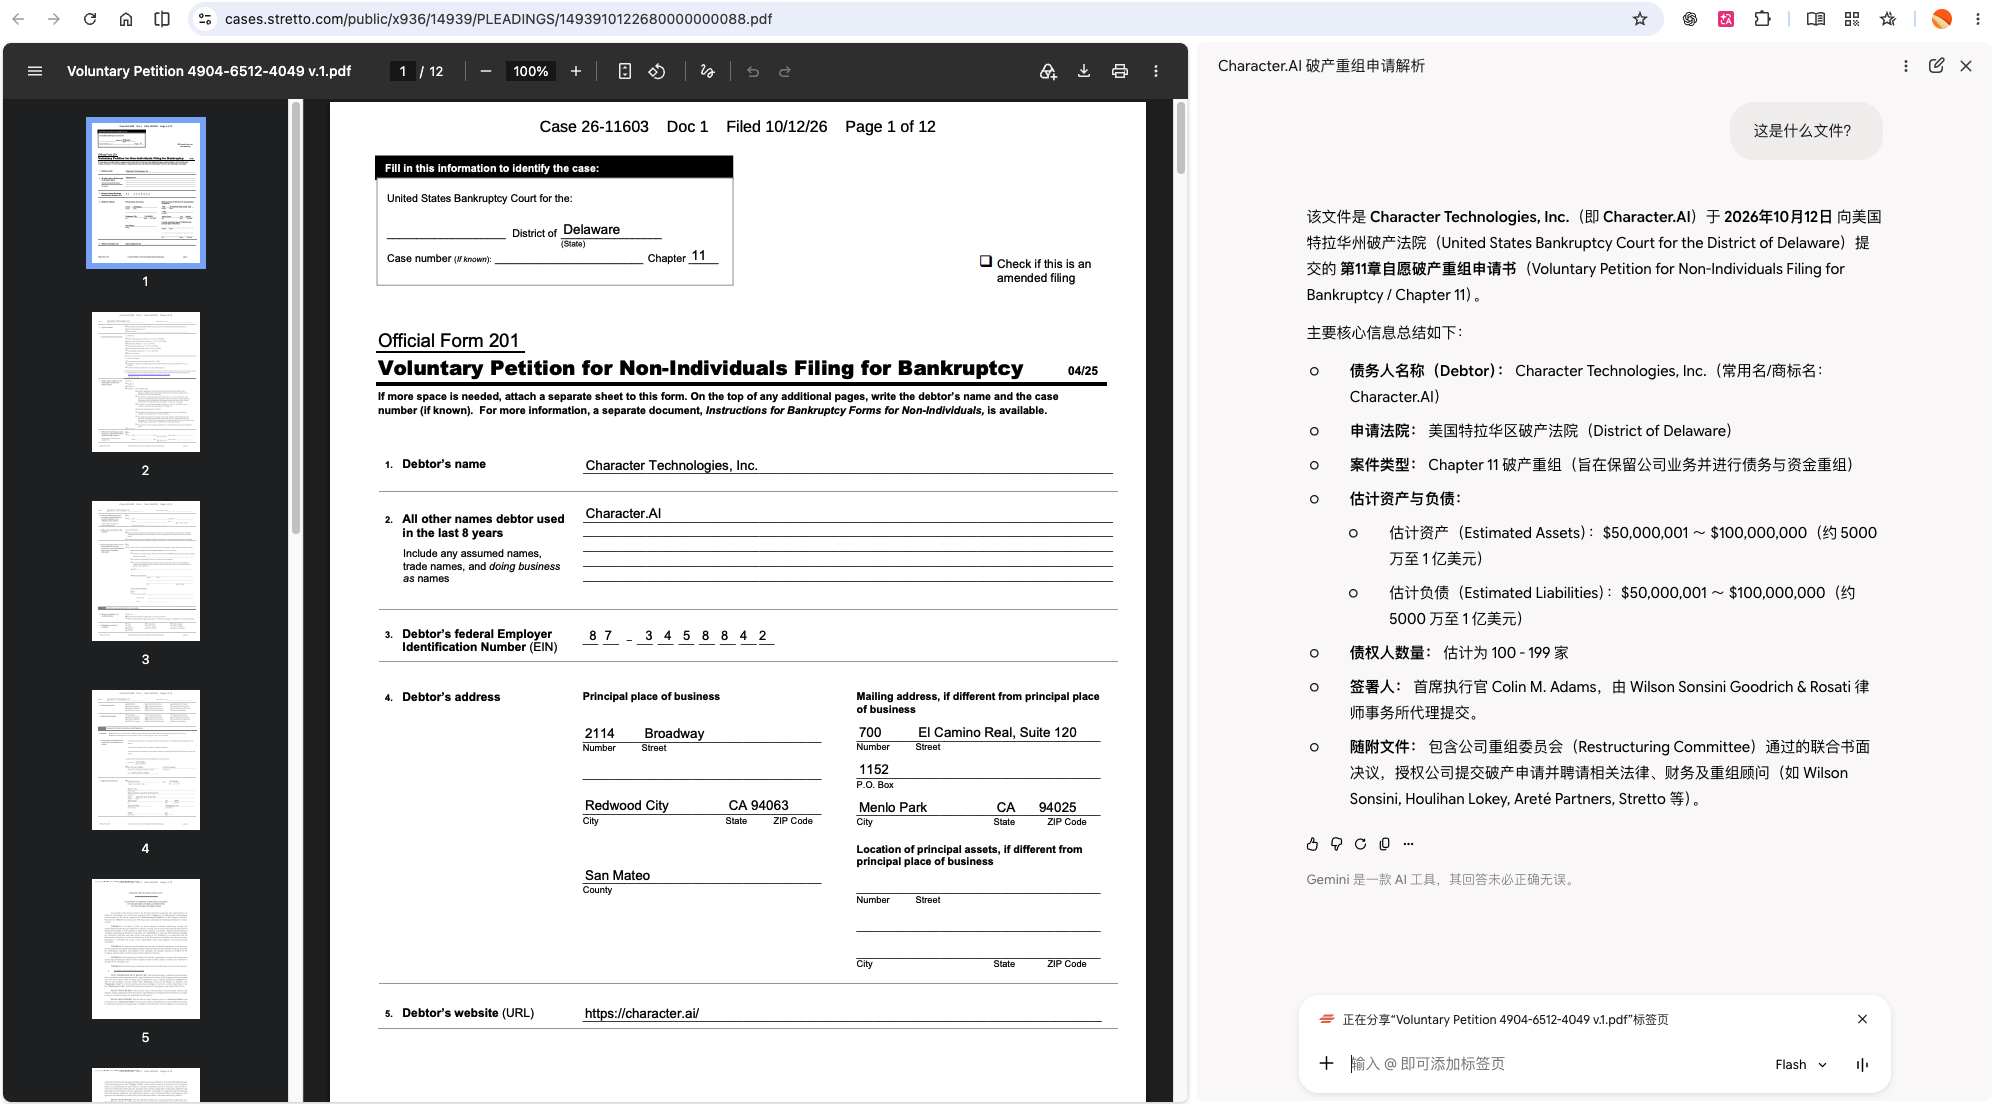Viewport: 1996px width, 1104px height.
Task: Print the PDF document
Action: click(1120, 71)
